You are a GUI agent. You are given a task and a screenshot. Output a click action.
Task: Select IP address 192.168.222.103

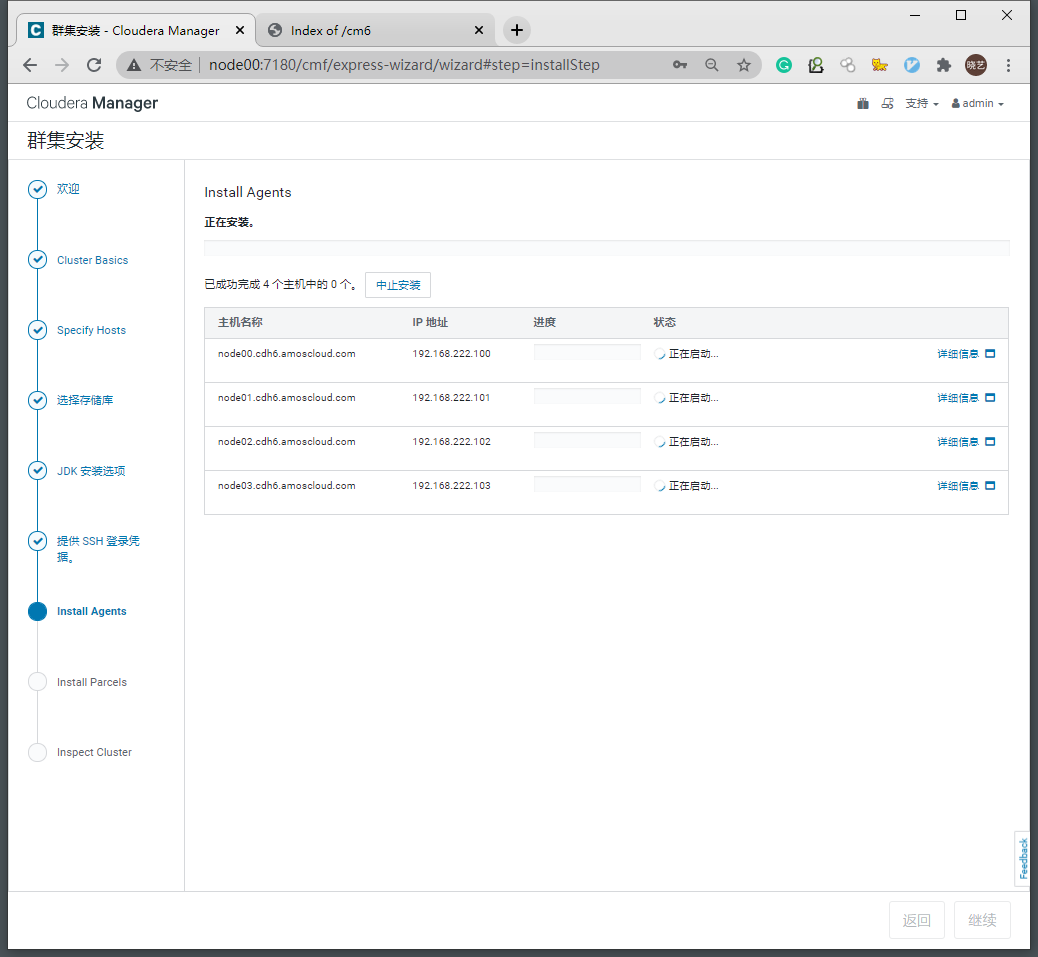tap(451, 485)
